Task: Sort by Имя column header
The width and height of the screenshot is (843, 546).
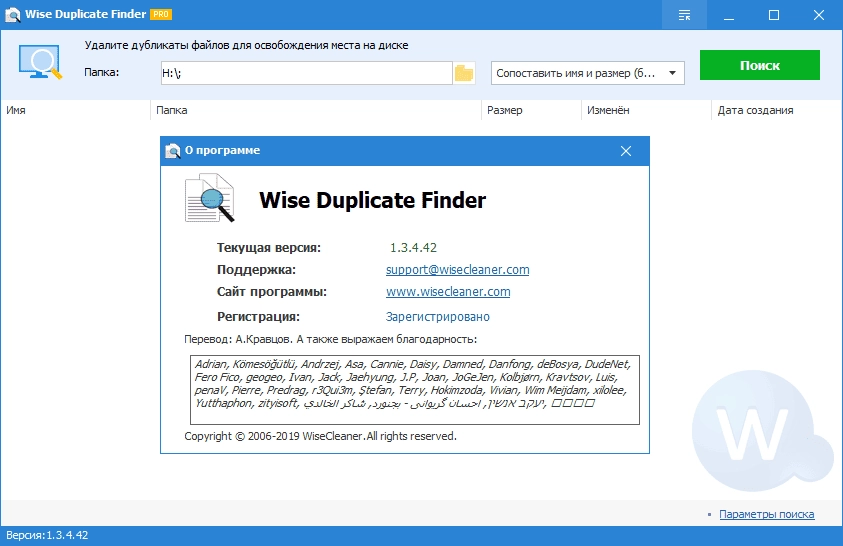Action: click(x=75, y=110)
